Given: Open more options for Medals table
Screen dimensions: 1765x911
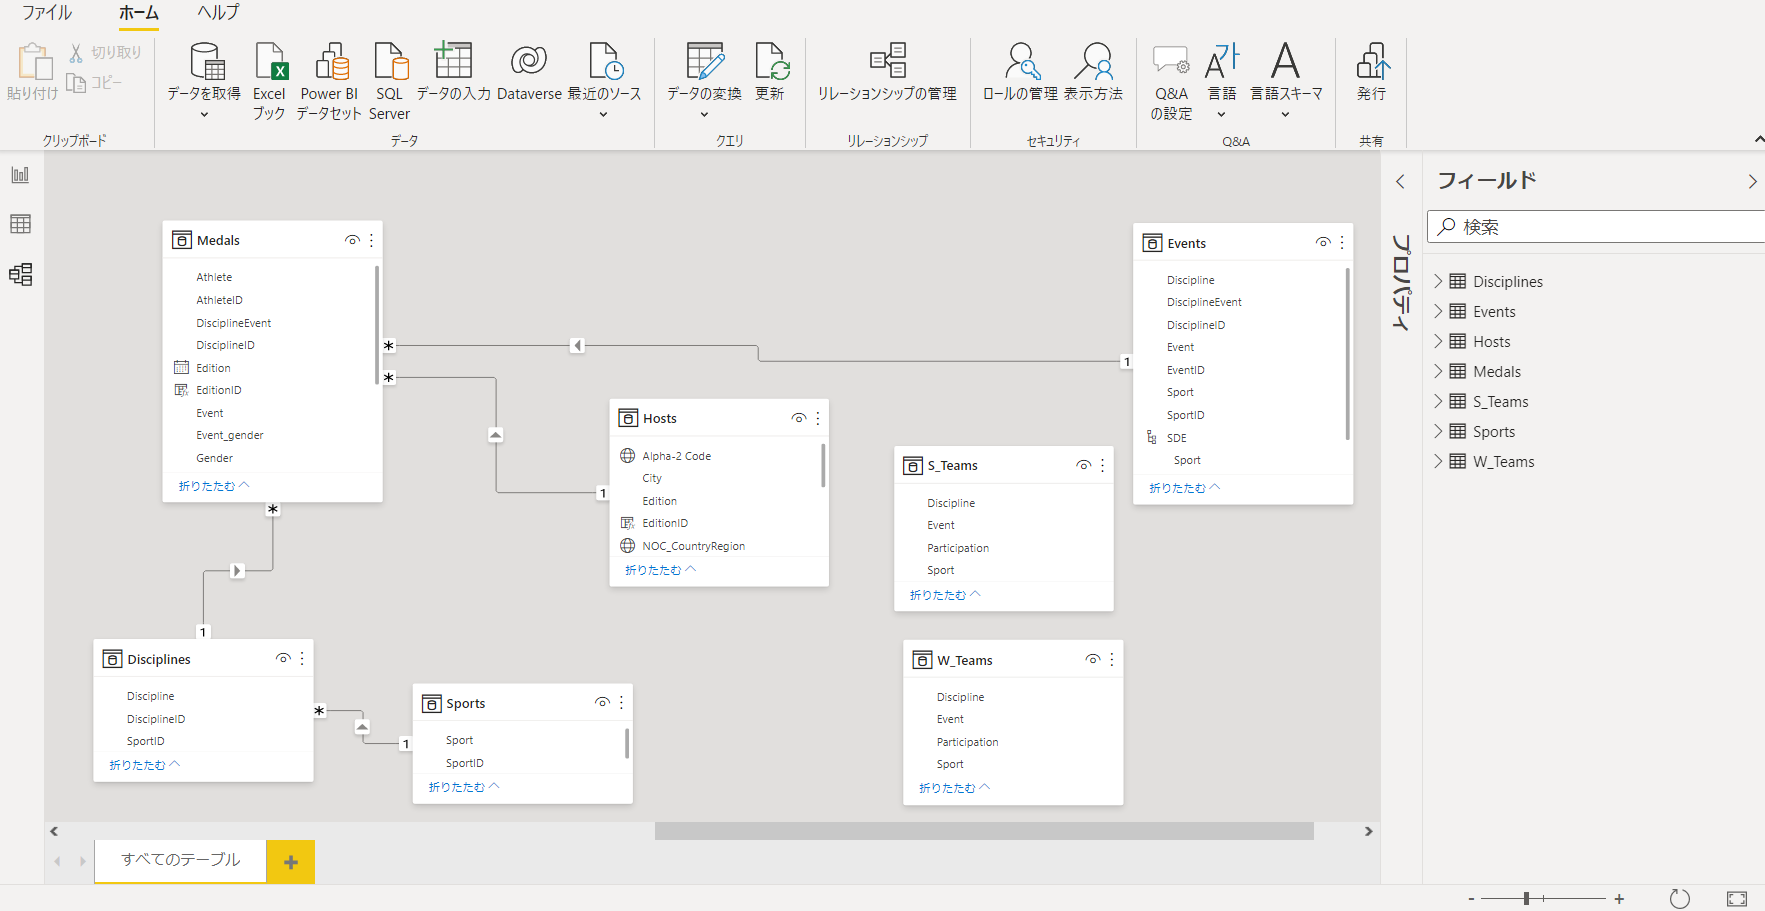Looking at the screenshot, I should click(x=372, y=240).
